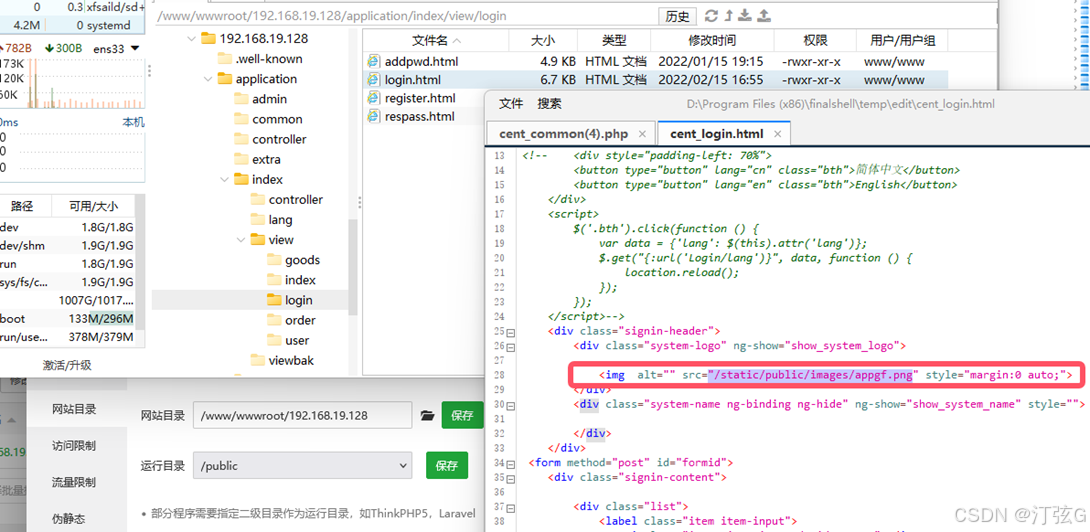Open the 运行目录 /public dropdown

click(x=302, y=466)
